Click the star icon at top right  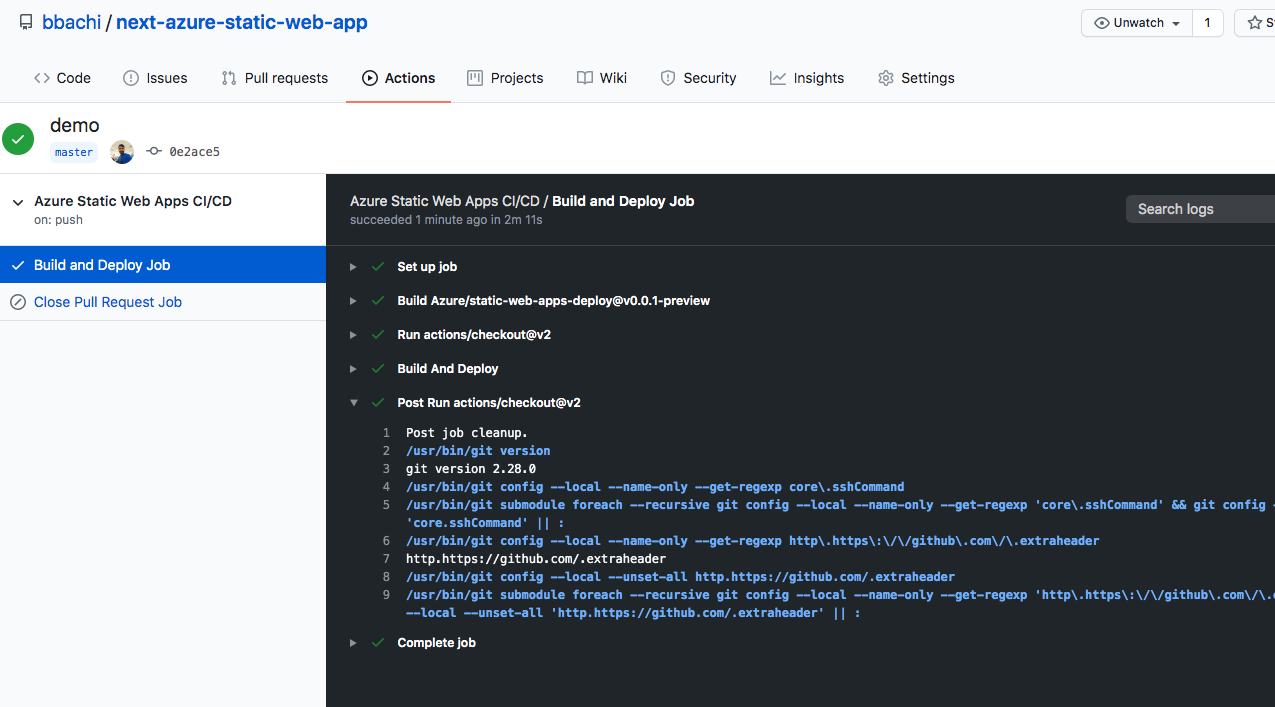(x=1254, y=23)
